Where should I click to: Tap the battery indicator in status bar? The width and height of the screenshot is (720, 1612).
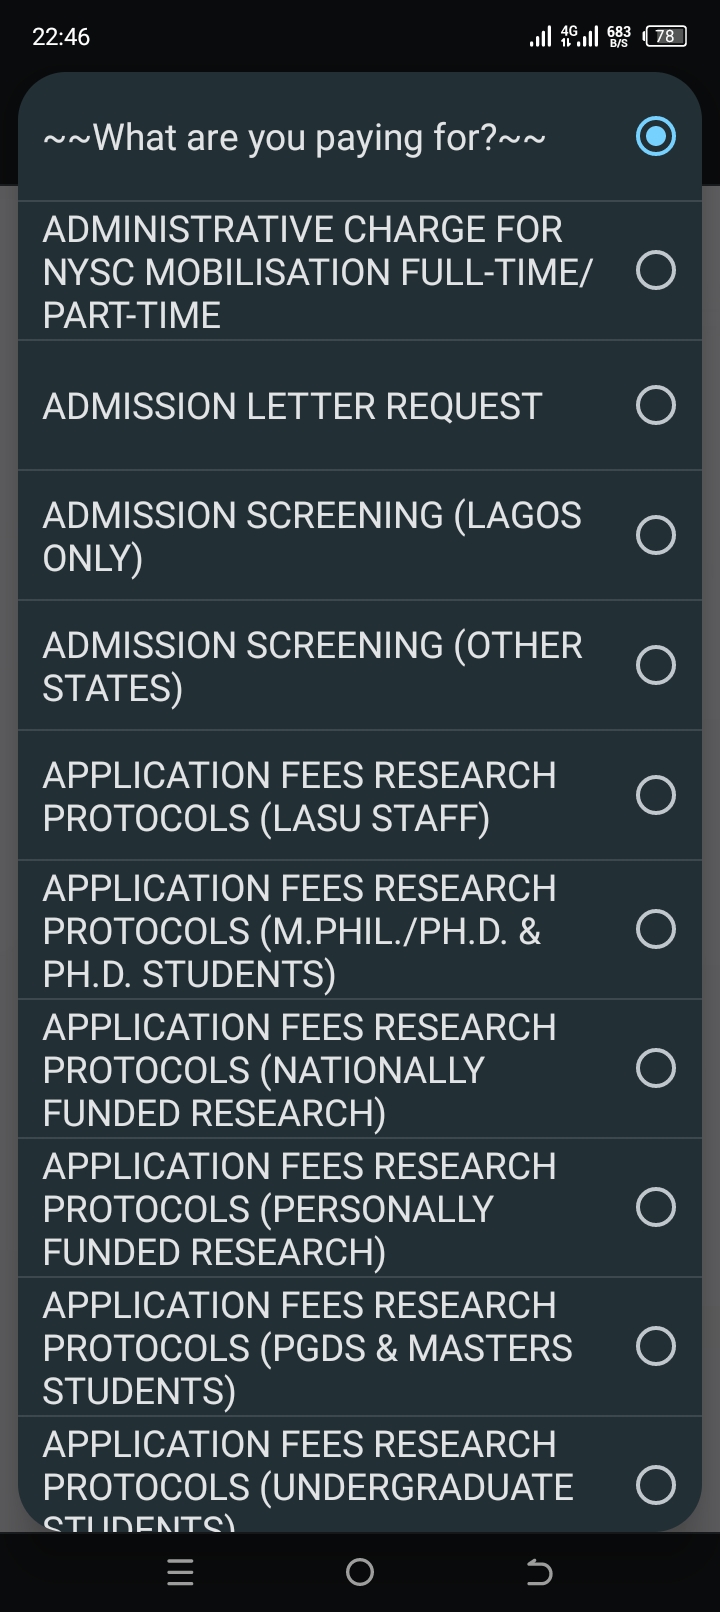[x=666, y=37]
